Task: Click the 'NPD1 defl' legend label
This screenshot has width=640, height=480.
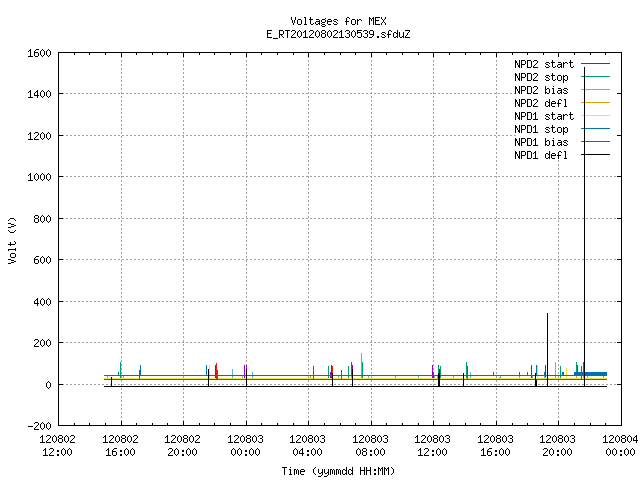Action: (541, 156)
